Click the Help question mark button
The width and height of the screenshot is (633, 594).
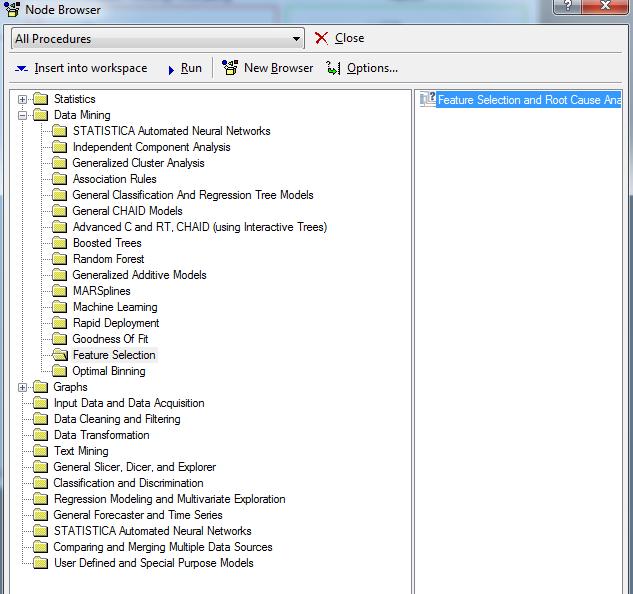point(568,6)
